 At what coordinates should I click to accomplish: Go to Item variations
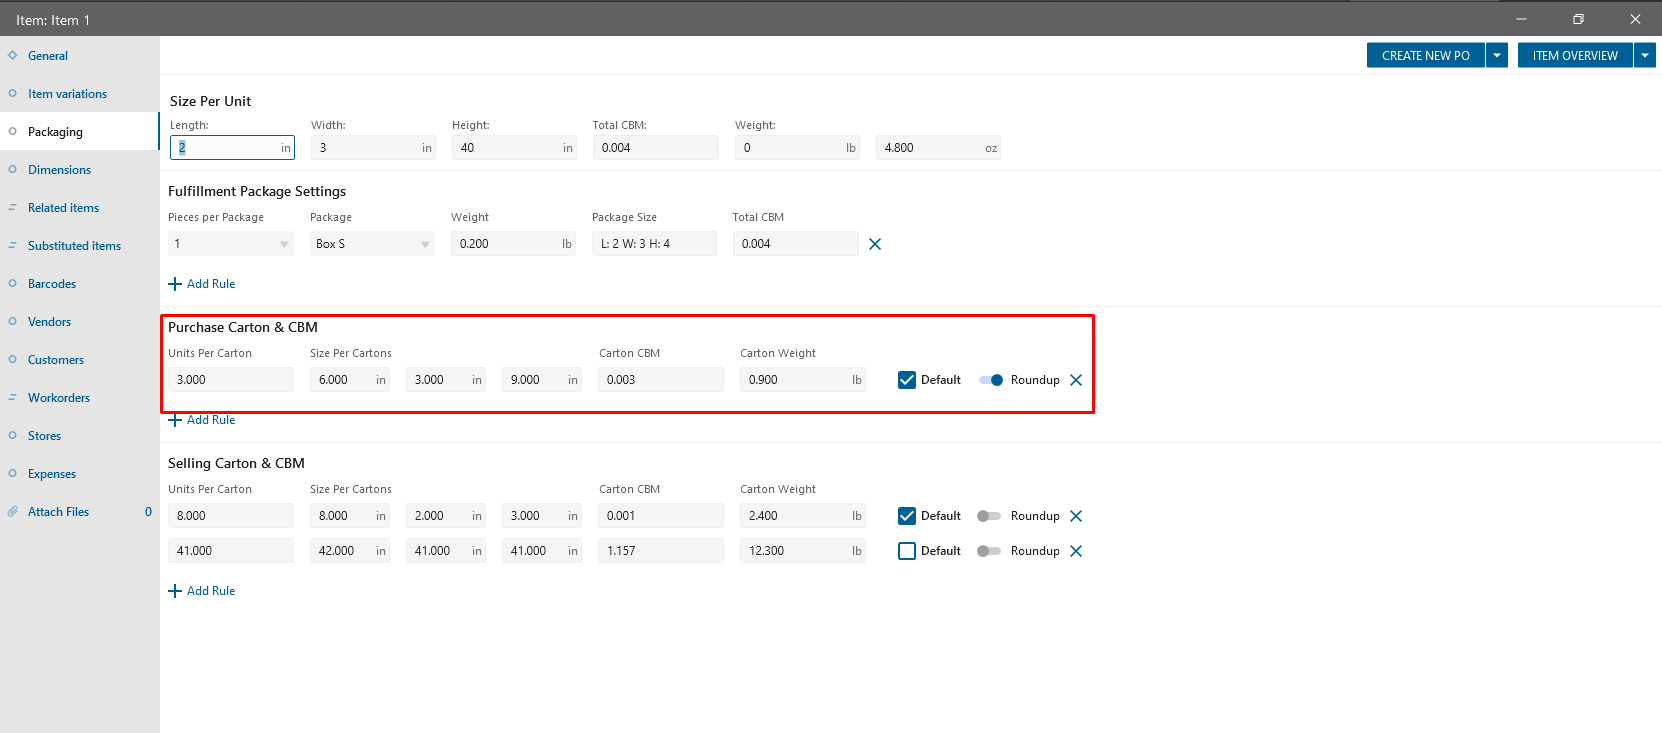(67, 94)
